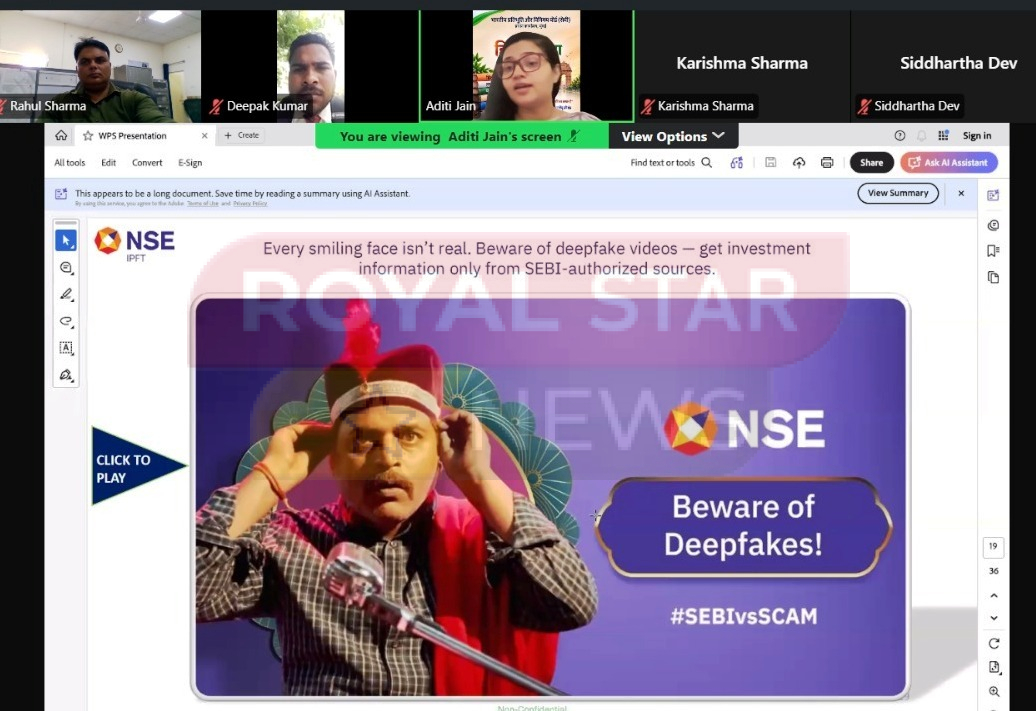This screenshot has width=1036, height=711.
Task: Choose the Add comment tool
Action: coord(65,268)
